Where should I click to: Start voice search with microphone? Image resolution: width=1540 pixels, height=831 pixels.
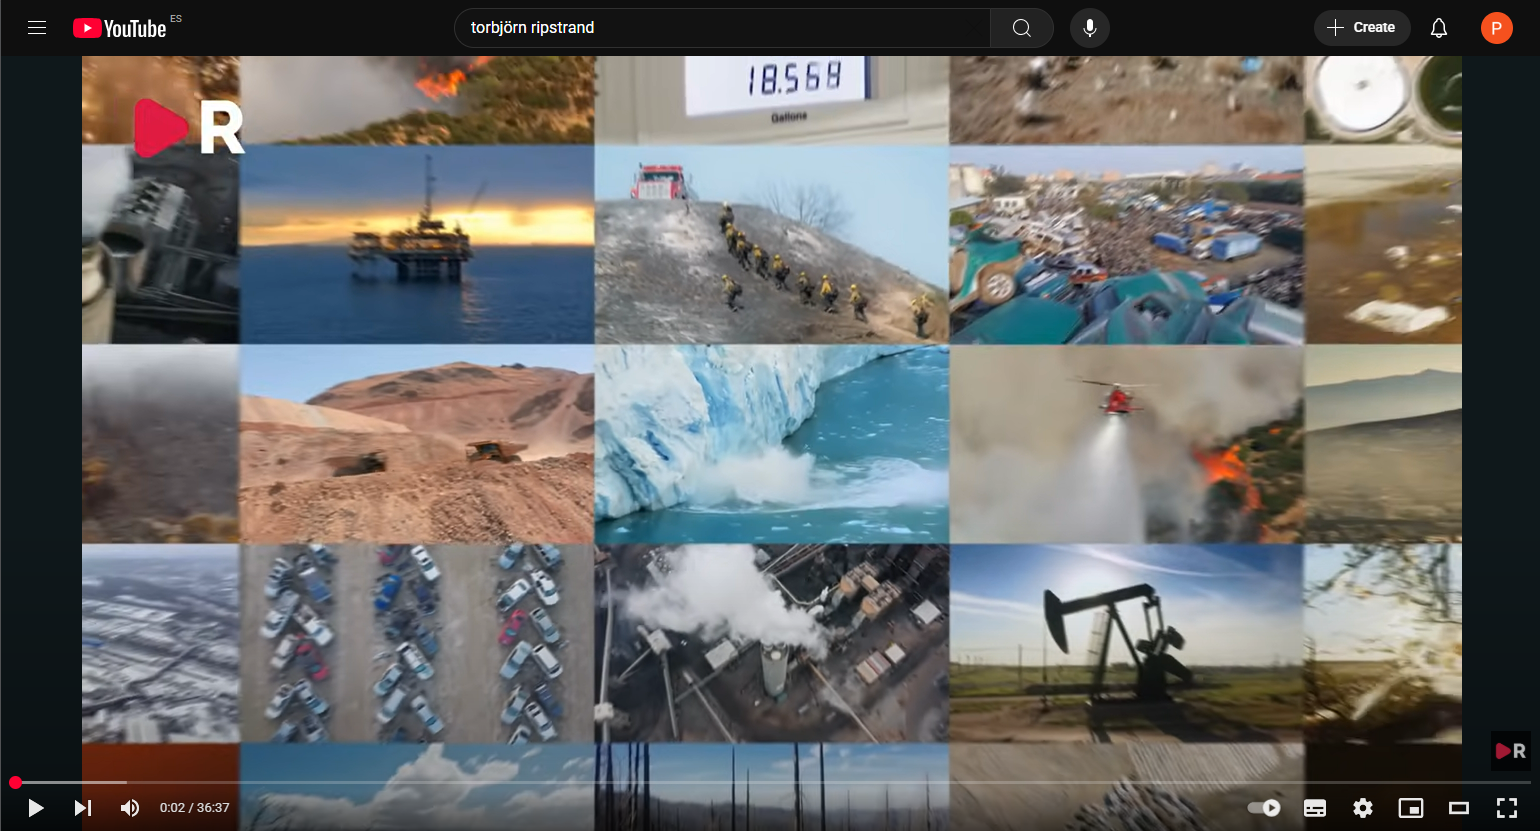click(x=1090, y=28)
